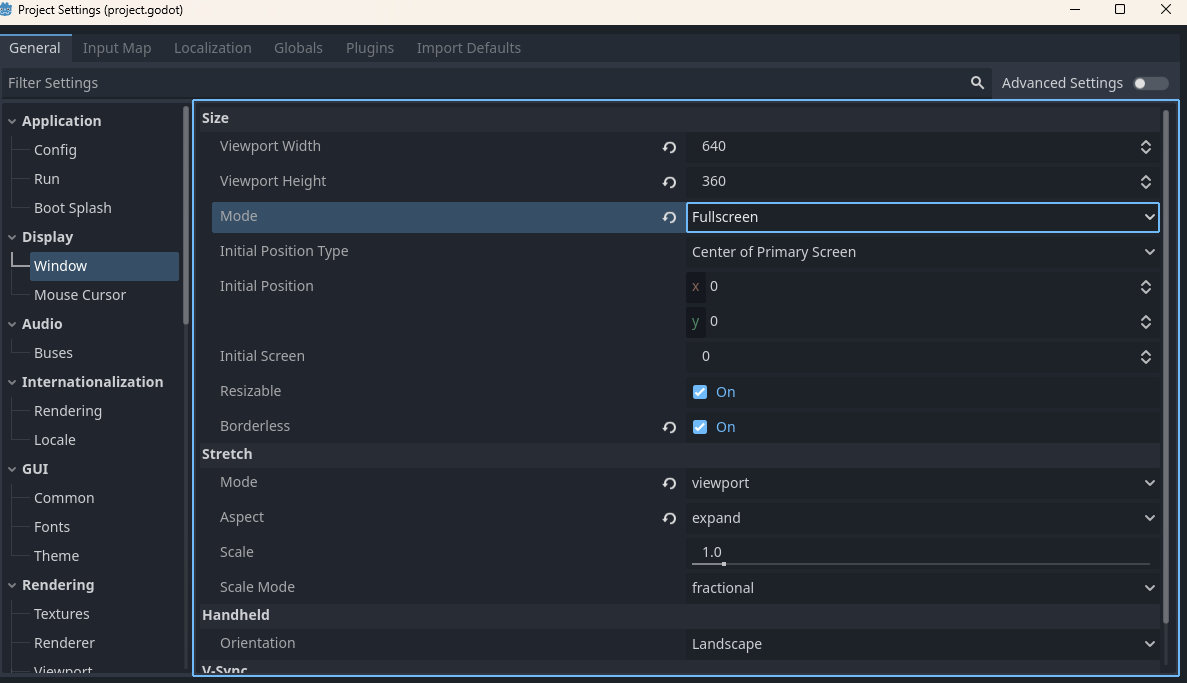Viewport: 1187px width, 683px height.
Task: Collapse the Application tree section
Action: point(12,121)
